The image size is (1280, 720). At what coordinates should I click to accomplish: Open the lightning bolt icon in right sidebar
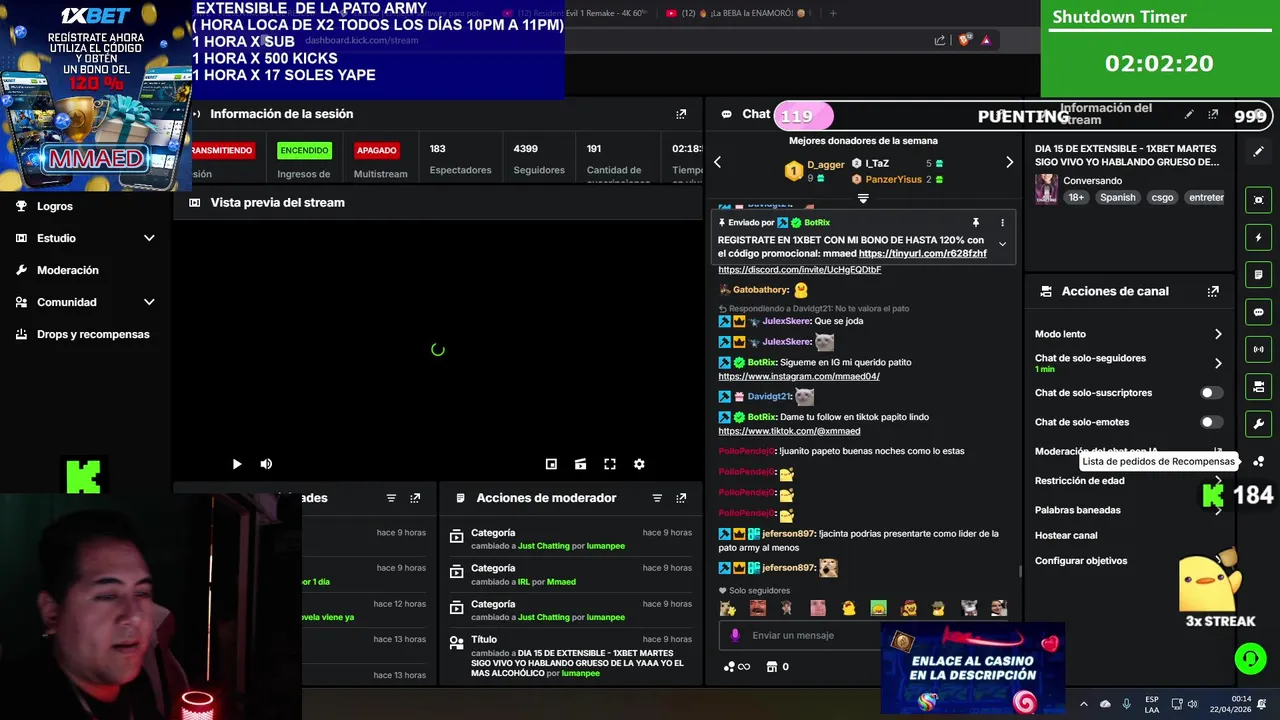pyautogui.click(x=1259, y=237)
